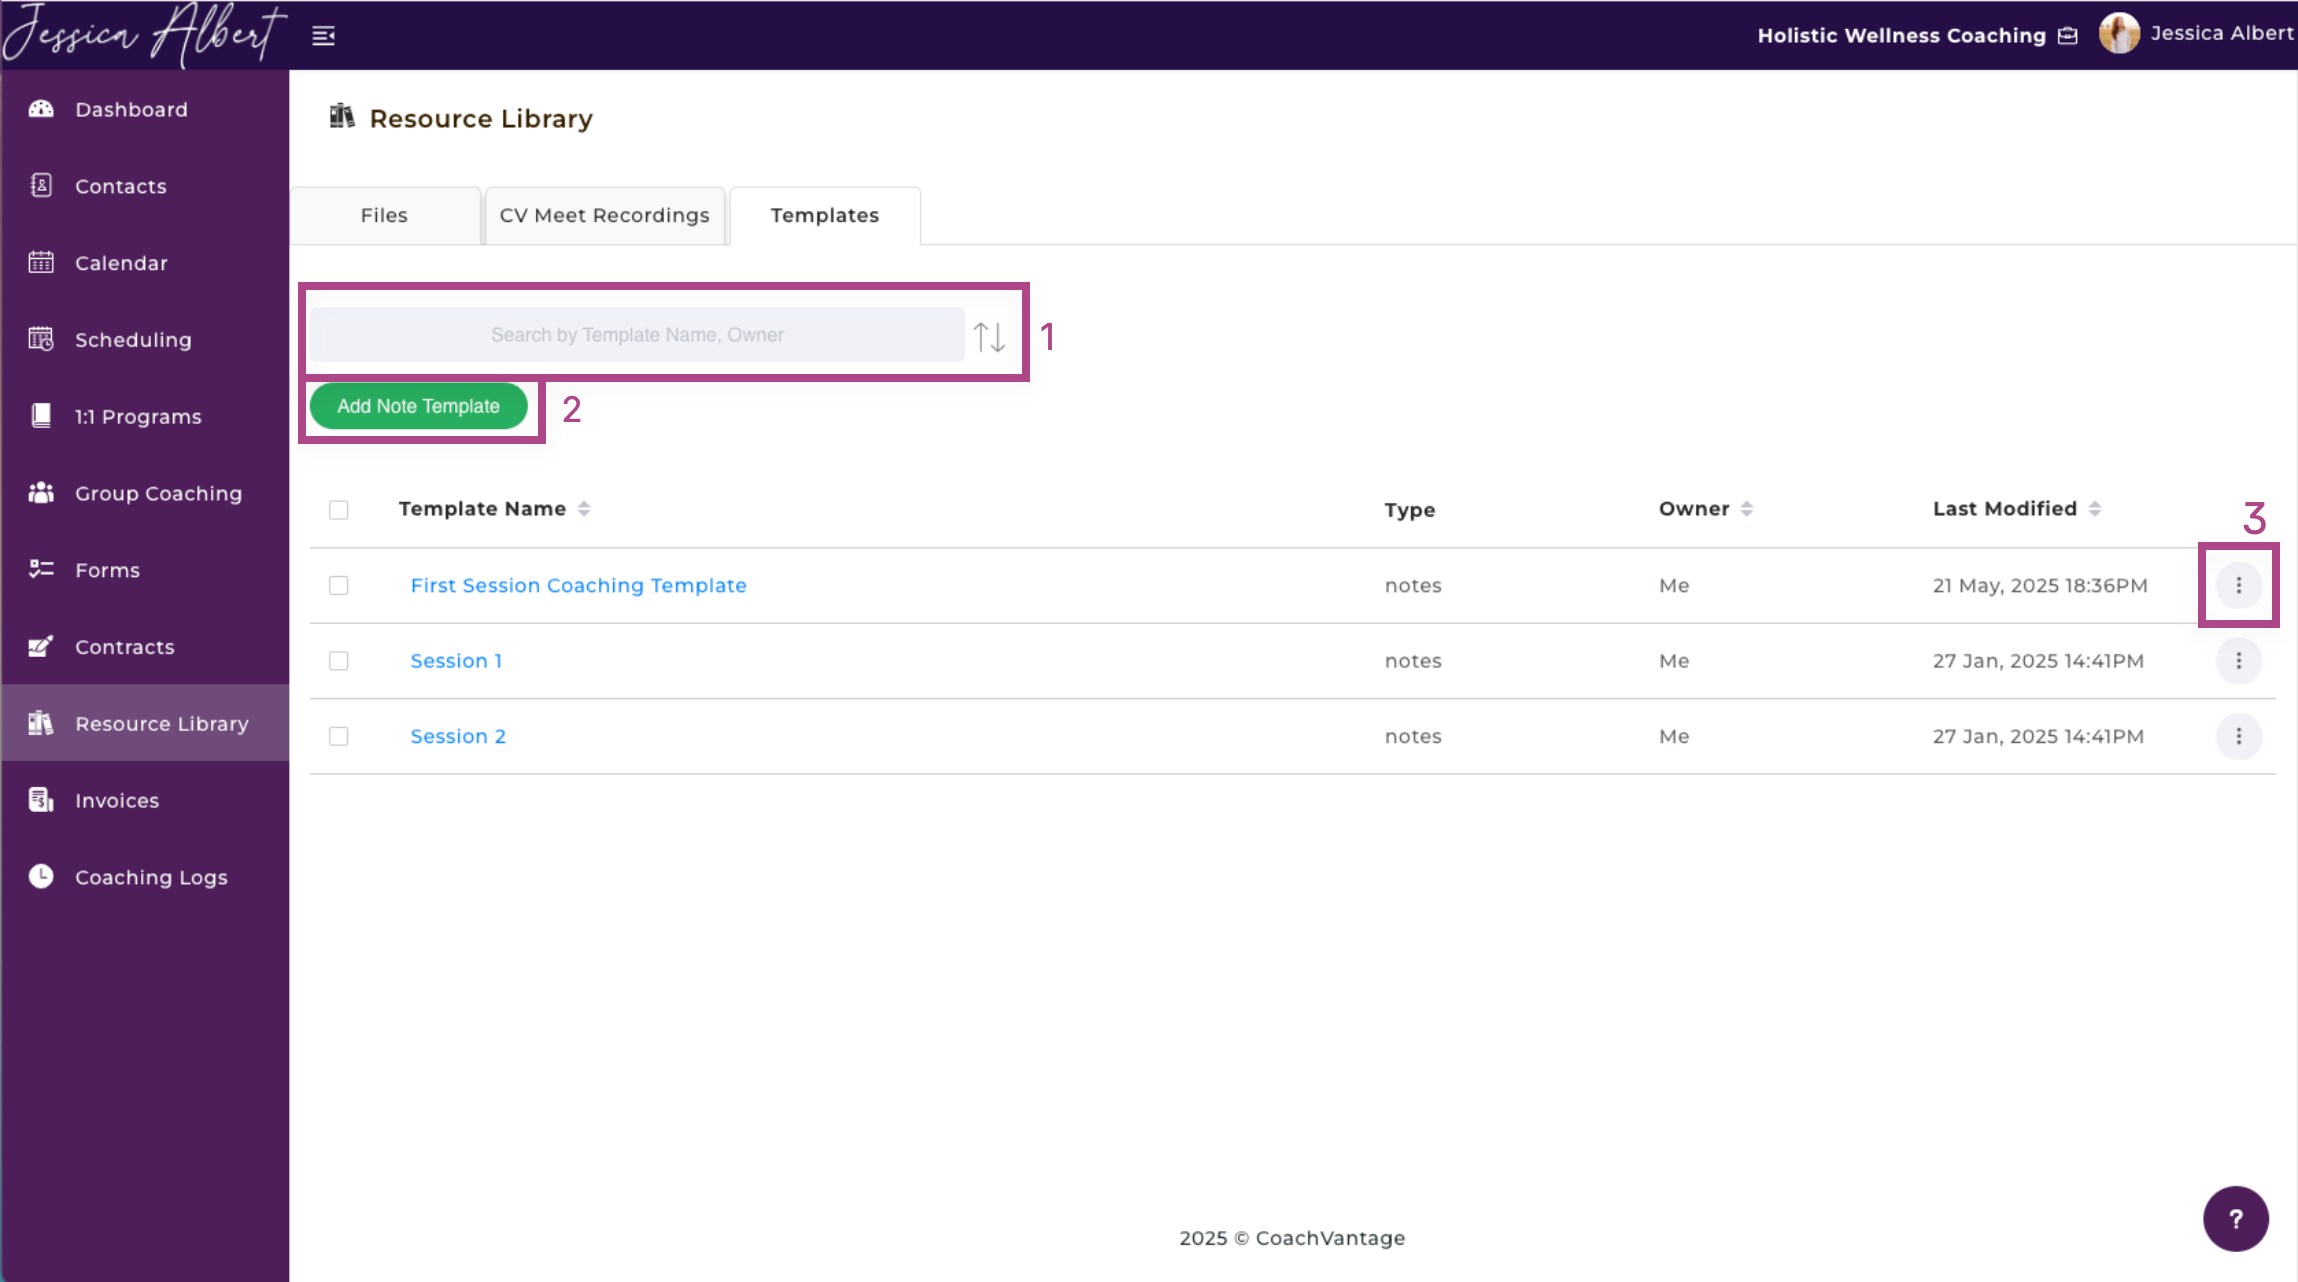Check the Session 2 row checkbox
Screen dimensions: 2298x1282
pos(339,736)
